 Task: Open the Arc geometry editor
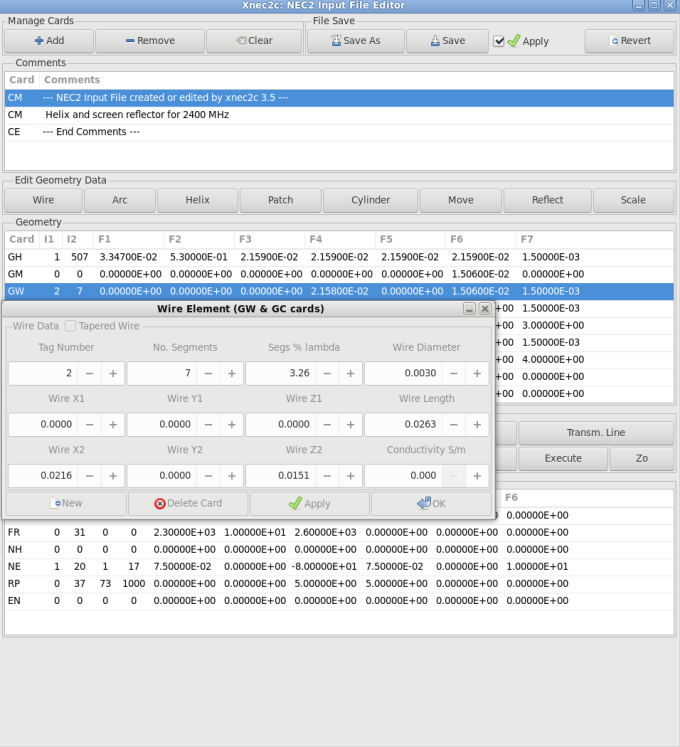pos(120,200)
